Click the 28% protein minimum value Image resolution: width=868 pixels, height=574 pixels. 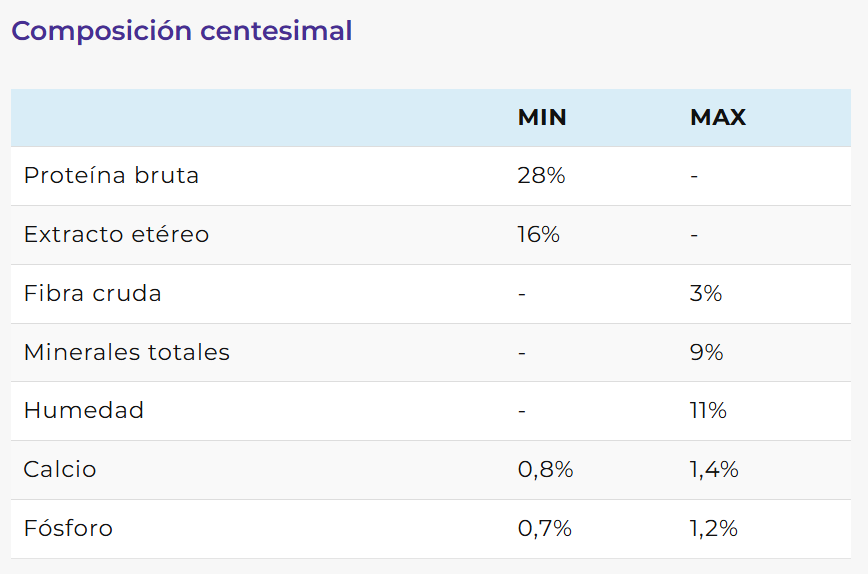click(541, 176)
